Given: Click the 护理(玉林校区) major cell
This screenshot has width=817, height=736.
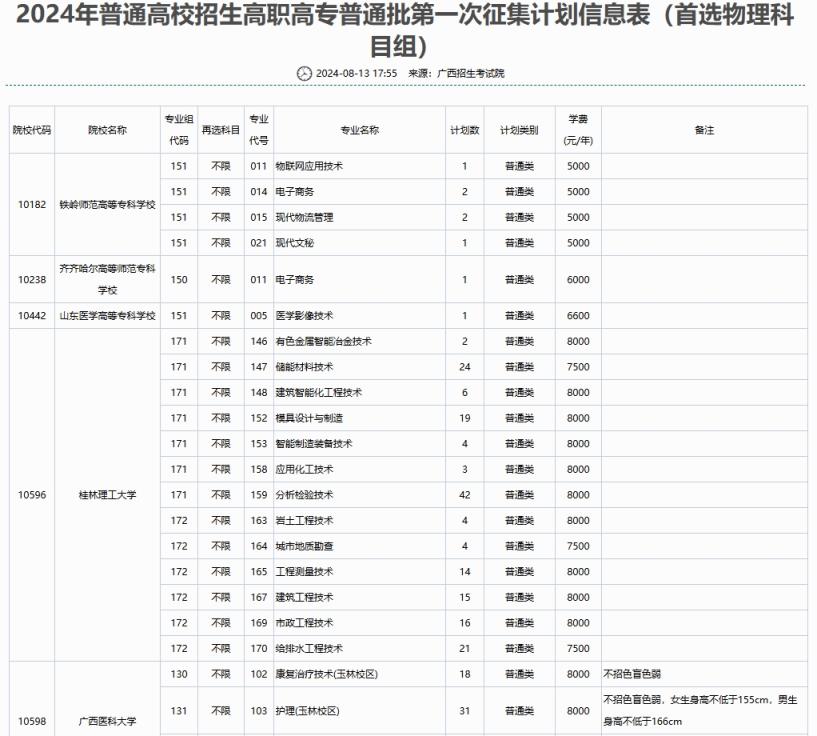Looking at the screenshot, I should point(308,711).
